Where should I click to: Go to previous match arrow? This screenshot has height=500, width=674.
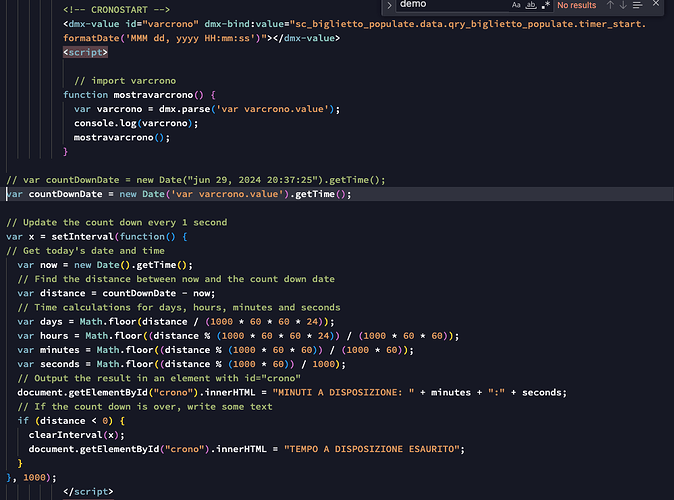pyautogui.click(x=609, y=6)
